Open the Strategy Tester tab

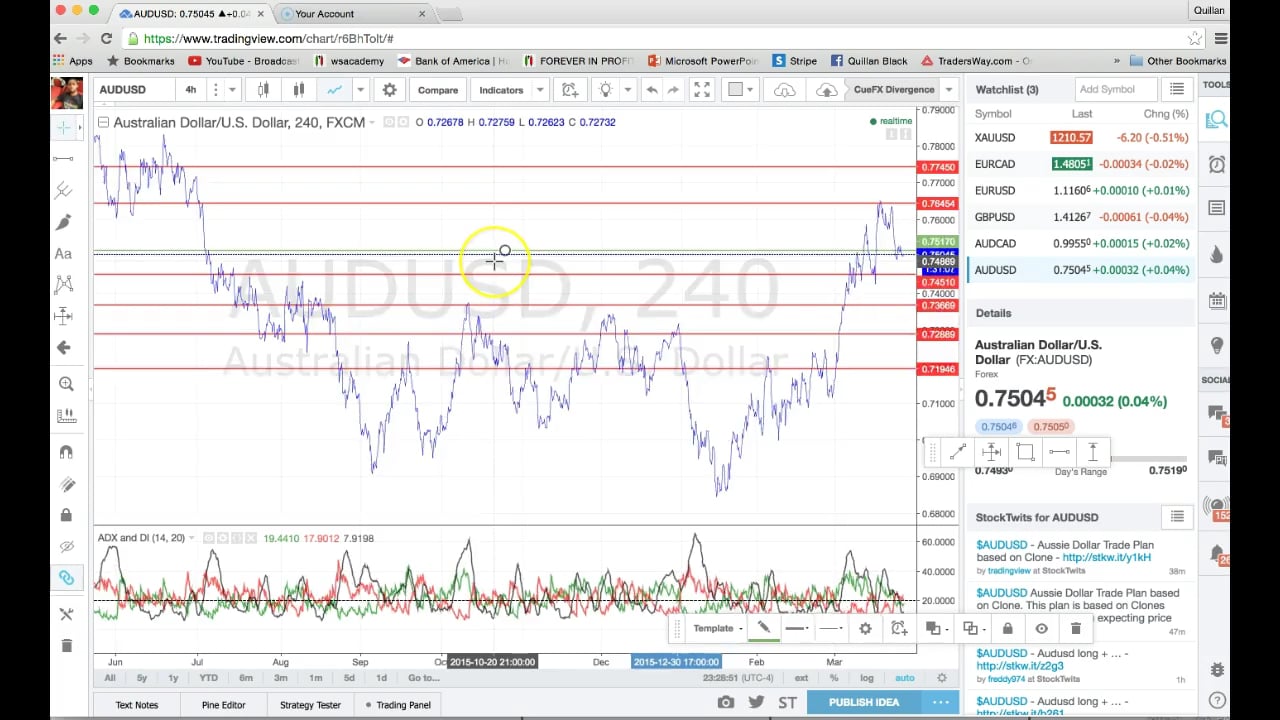(x=310, y=705)
